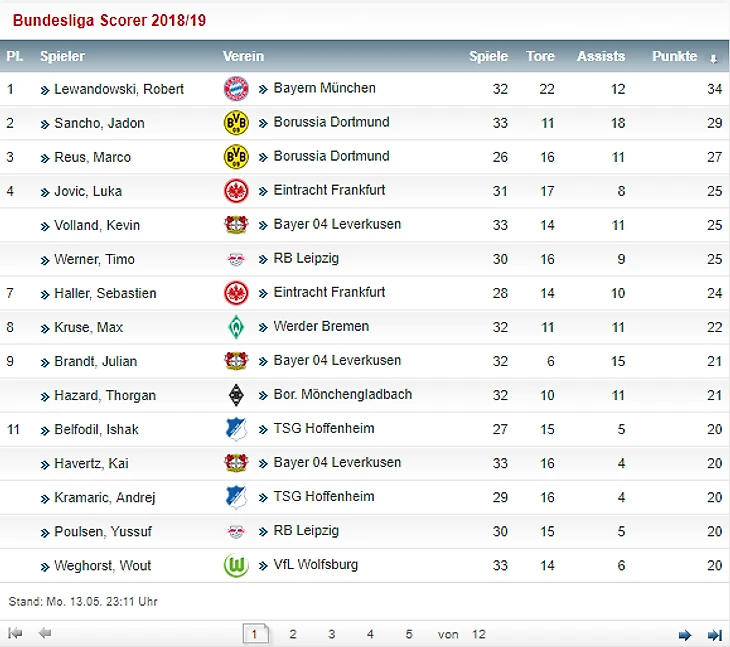The height and width of the screenshot is (647, 730).
Task: Open Haller, Sebastien player link
Action: point(105,293)
